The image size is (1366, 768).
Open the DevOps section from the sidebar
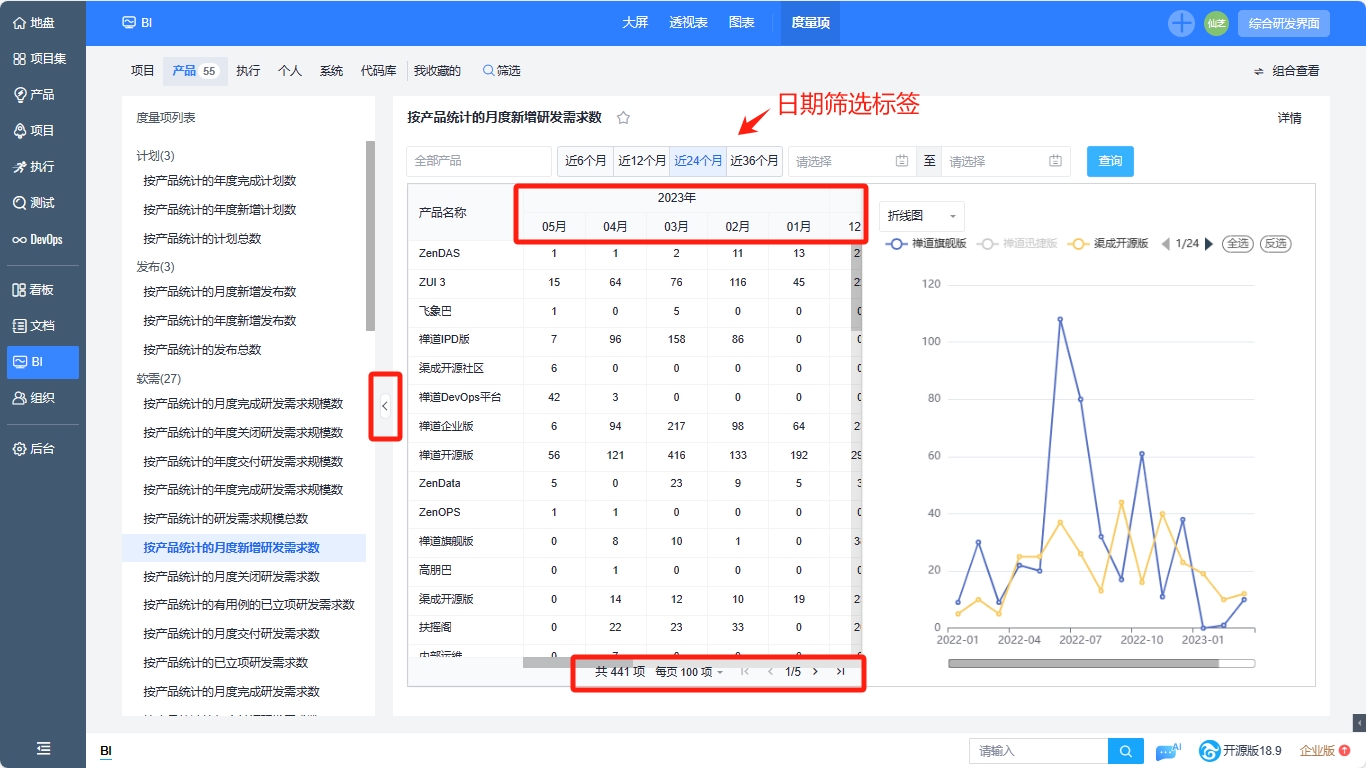41,239
